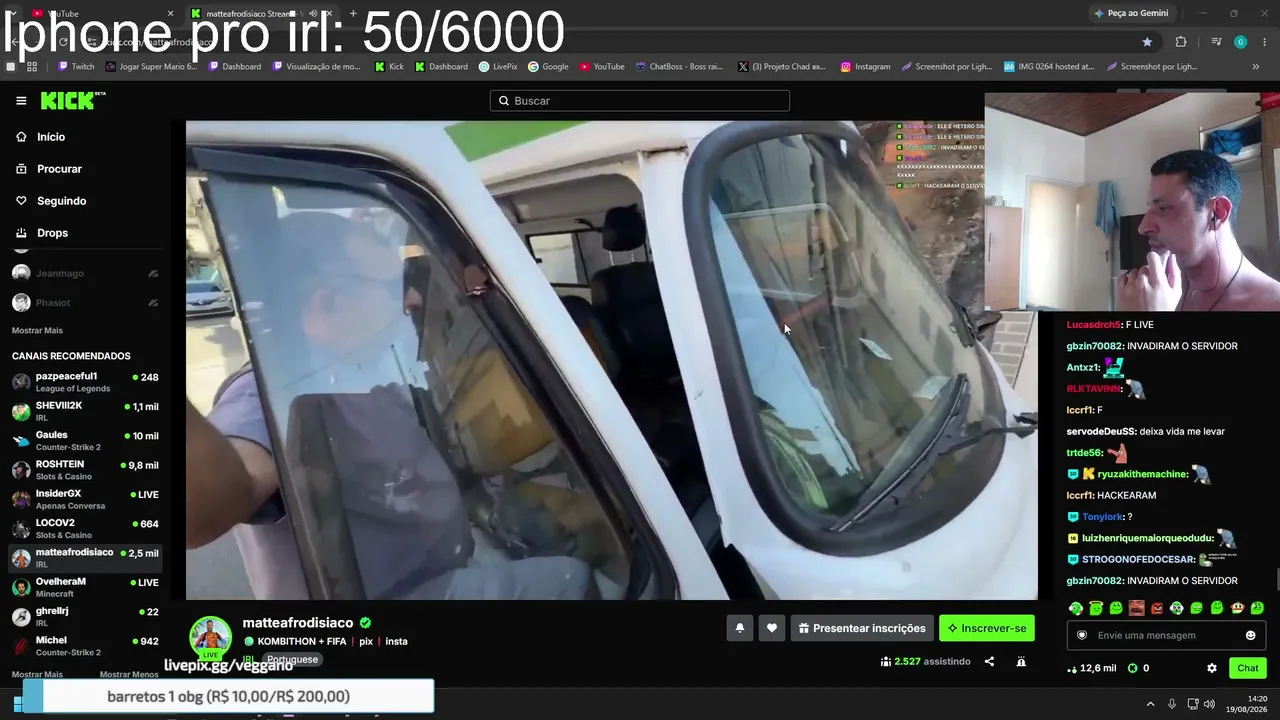Open chat settings gear
1280x720 pixels.
point(1212,668)
